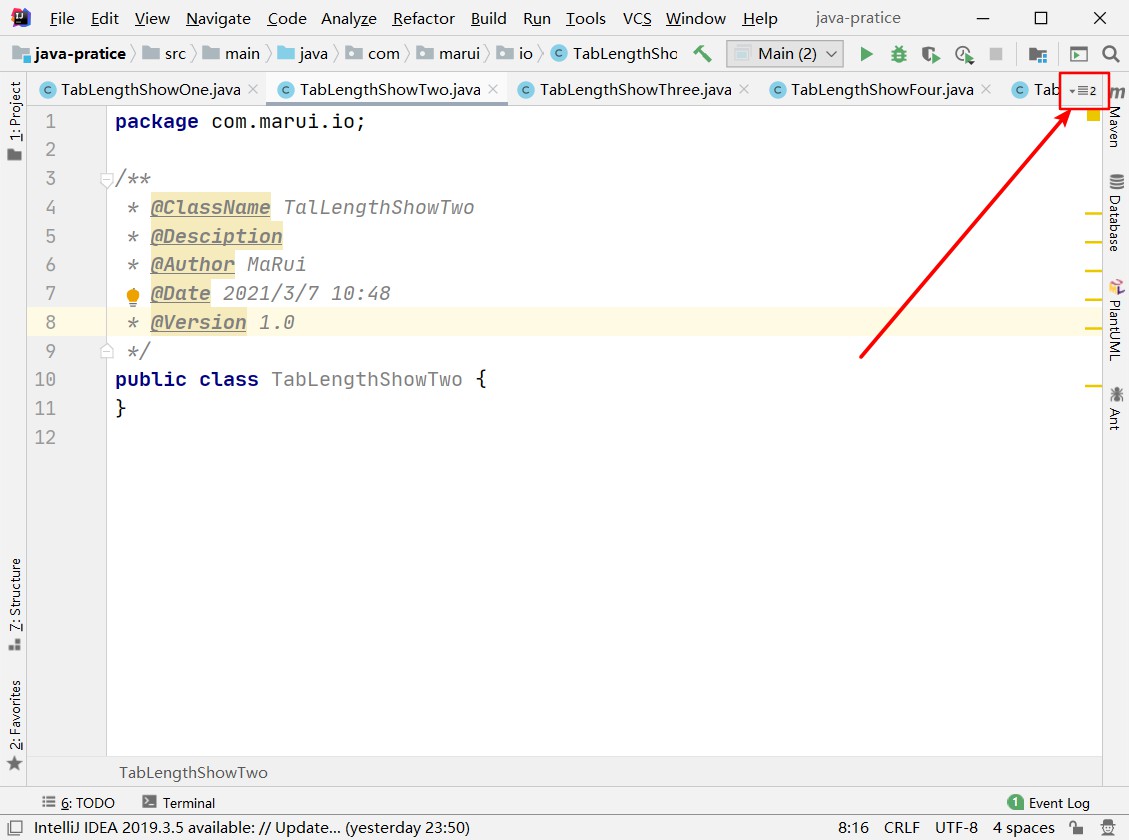
Task: Click the Search Everywhere magnifier icon
Action: [1110, 54]
